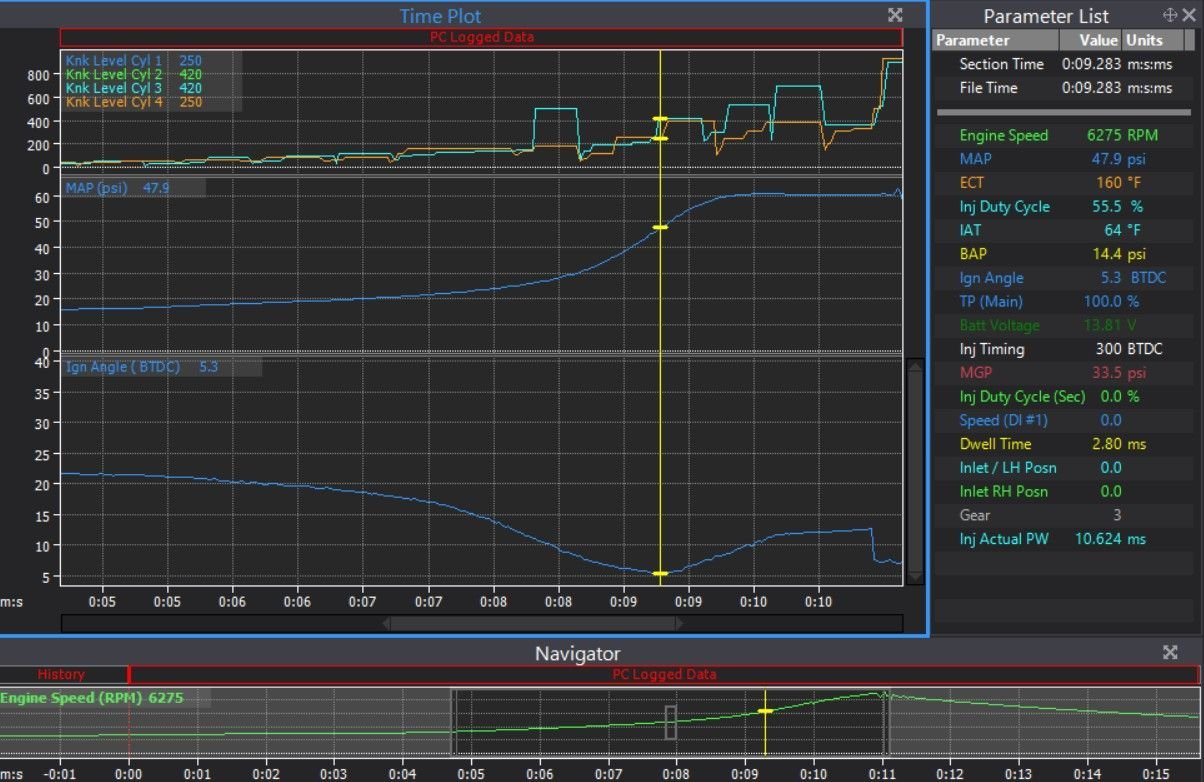Close the Parameter List panel
1204x782 pixels.
(x=1190, y=14)
